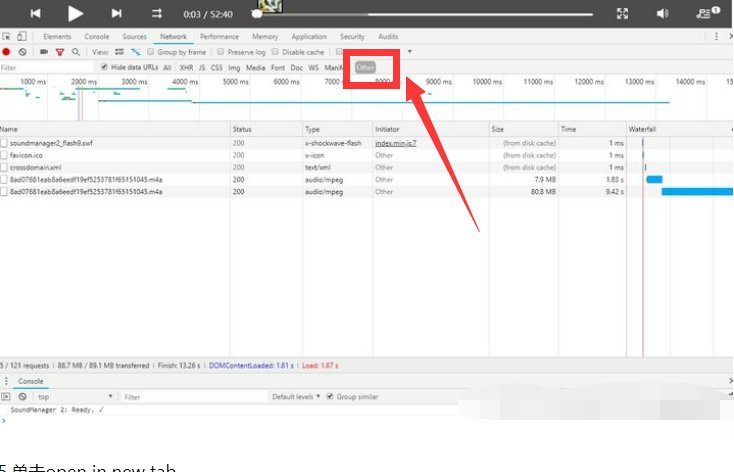Open the playlist queue icon
This screenshot has width=734, height=472.
click(706, 13)
